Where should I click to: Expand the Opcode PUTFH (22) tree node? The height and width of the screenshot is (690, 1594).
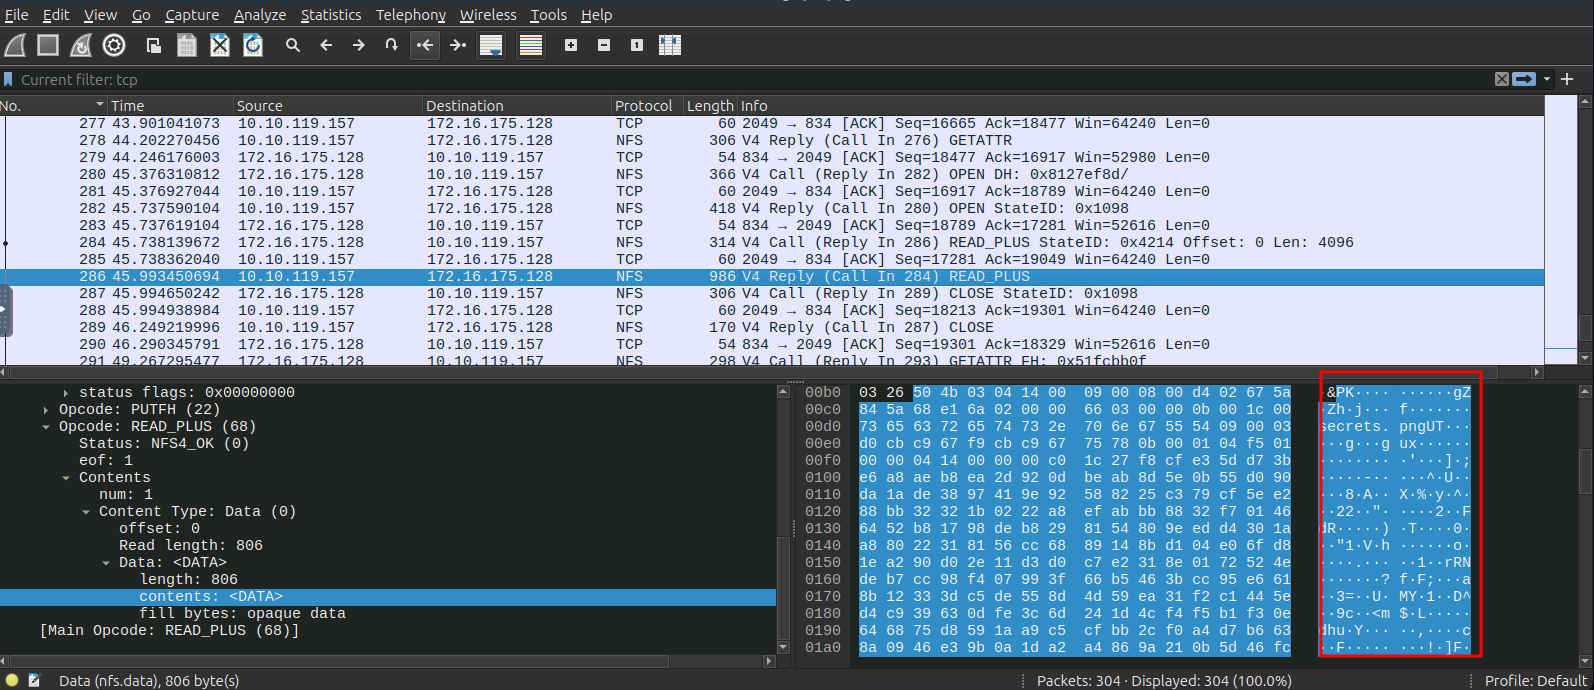[x=46, y=410]
